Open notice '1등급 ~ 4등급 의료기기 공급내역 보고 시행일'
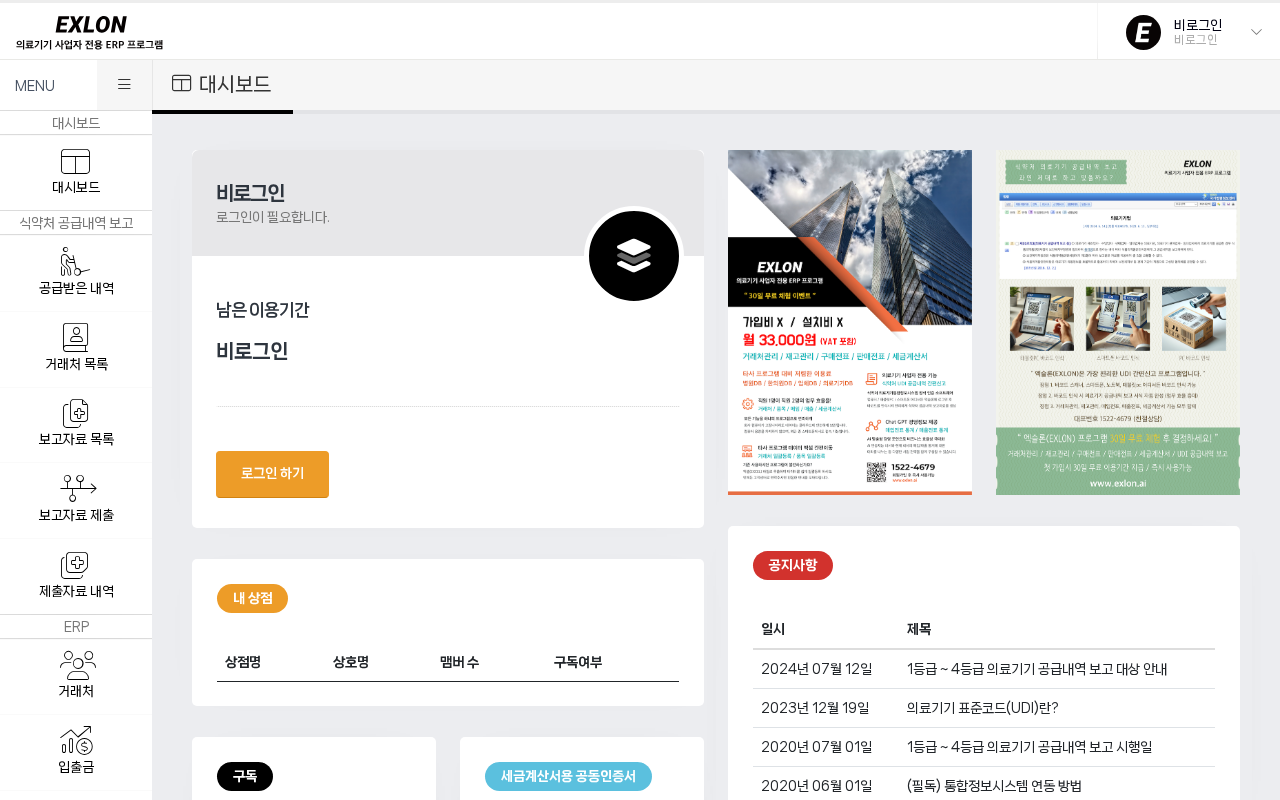1280x800 pixels. (1030, 747)
